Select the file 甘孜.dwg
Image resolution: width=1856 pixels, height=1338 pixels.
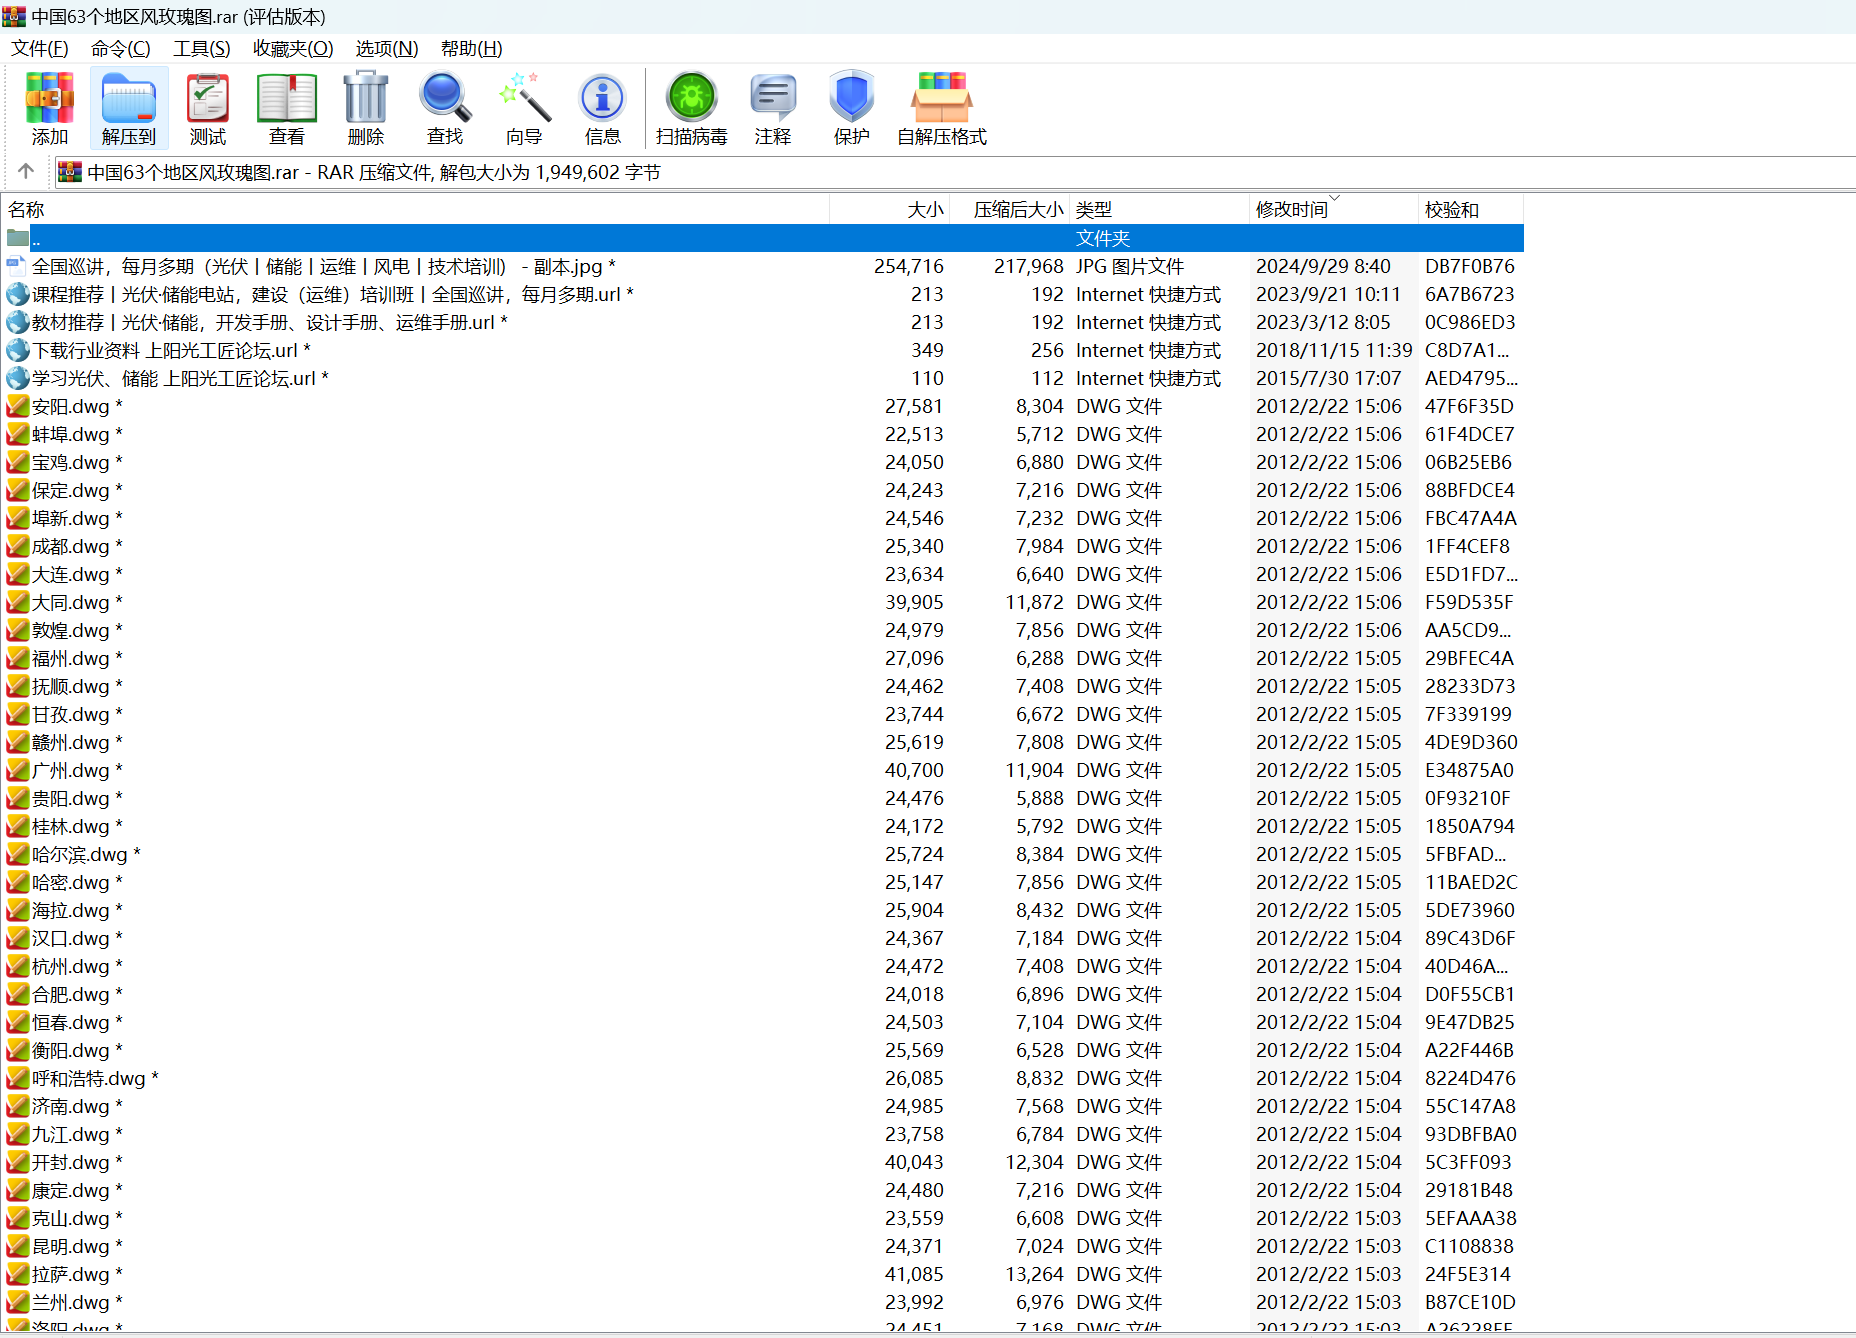77,714
